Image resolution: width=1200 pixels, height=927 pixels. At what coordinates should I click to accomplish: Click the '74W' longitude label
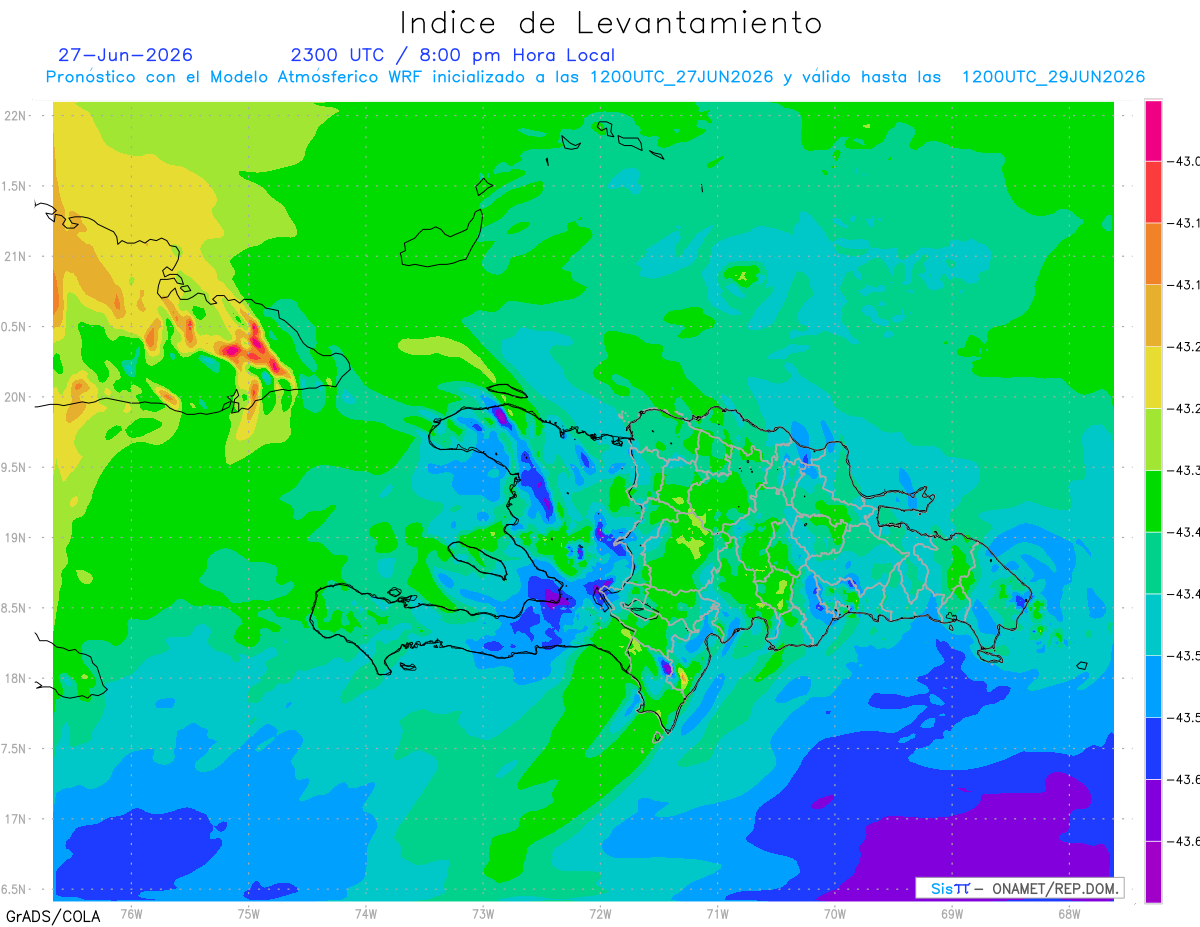(365, 913)
